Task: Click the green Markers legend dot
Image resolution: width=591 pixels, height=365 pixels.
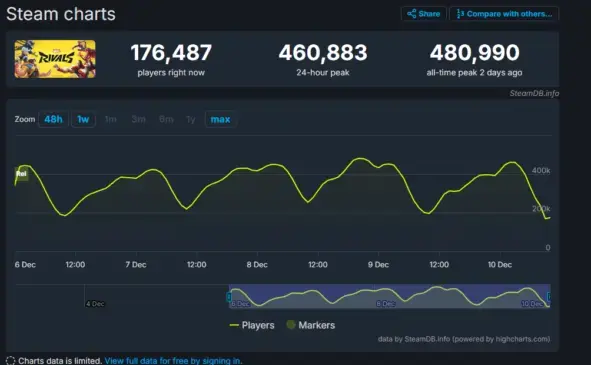Action: tap(291, 325)
